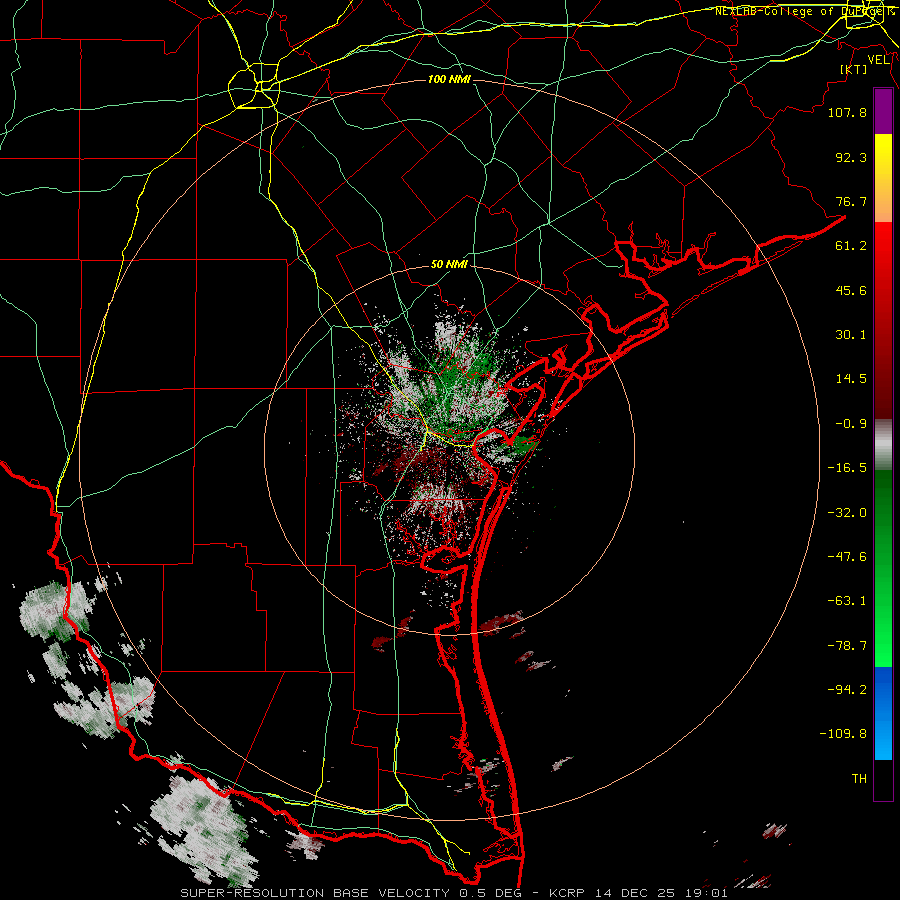Select the -94.2 velocity scale value

[x=847, y=690]
